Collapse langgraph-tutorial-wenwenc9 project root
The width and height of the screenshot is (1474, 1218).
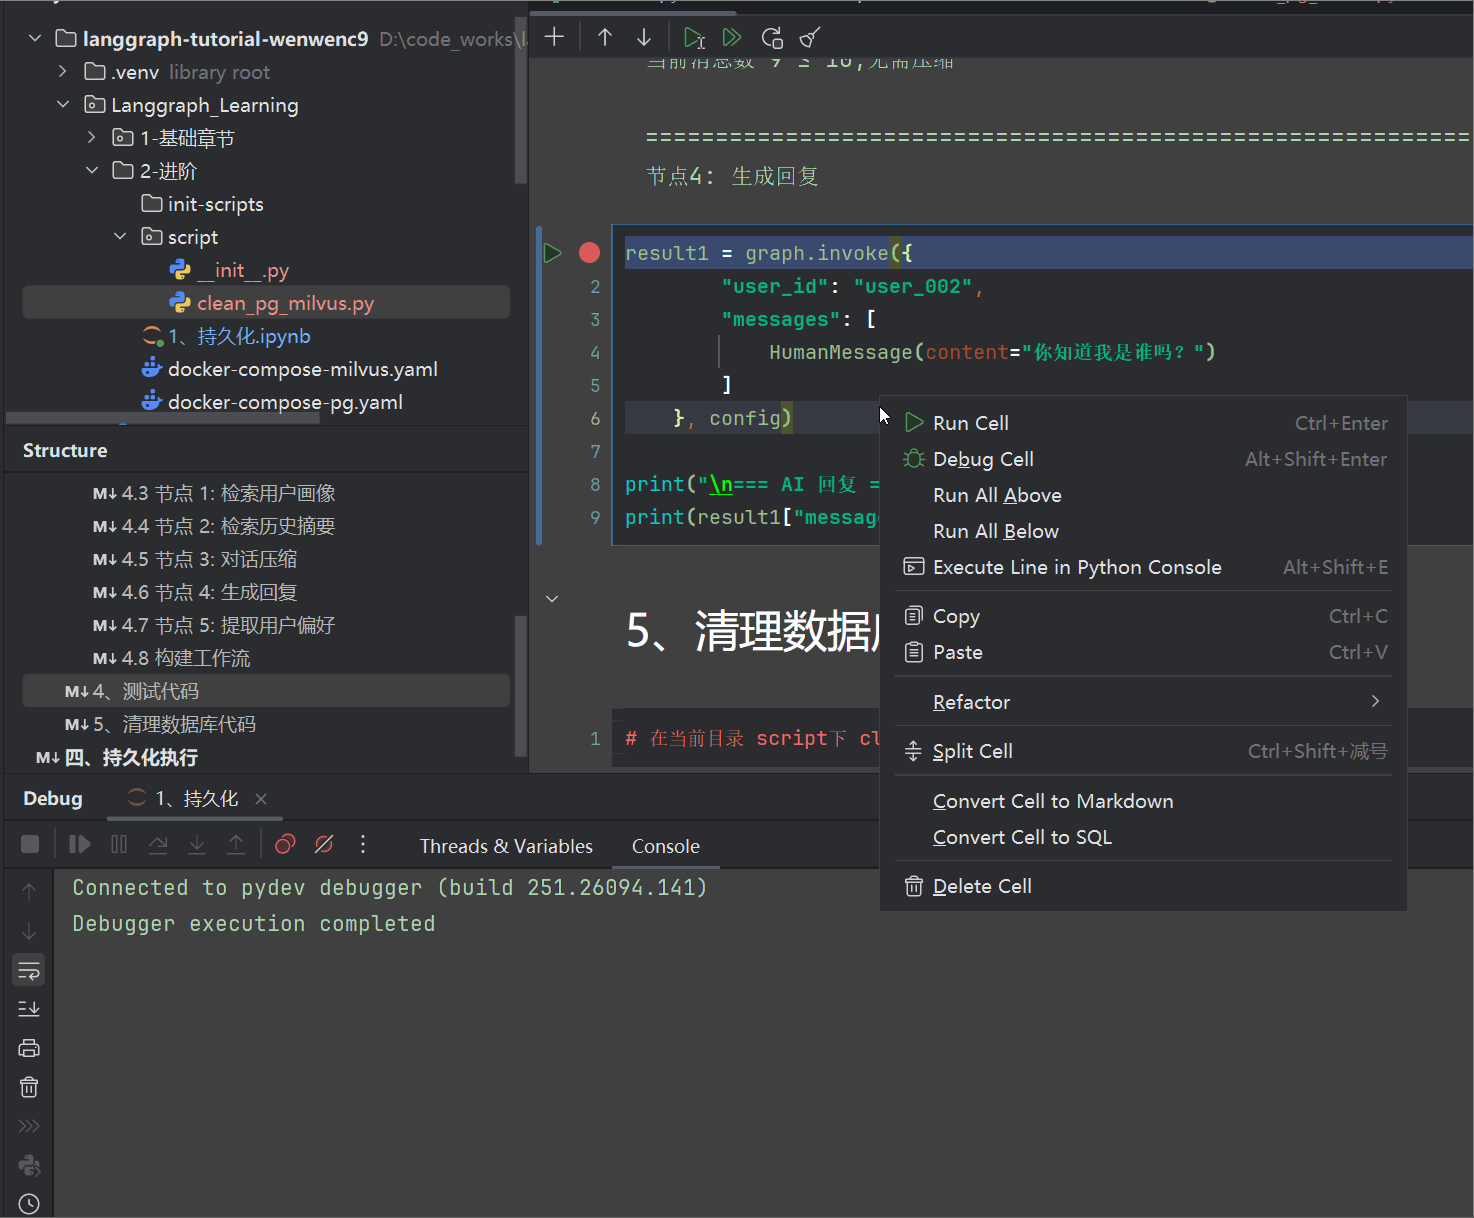[35, 39]
